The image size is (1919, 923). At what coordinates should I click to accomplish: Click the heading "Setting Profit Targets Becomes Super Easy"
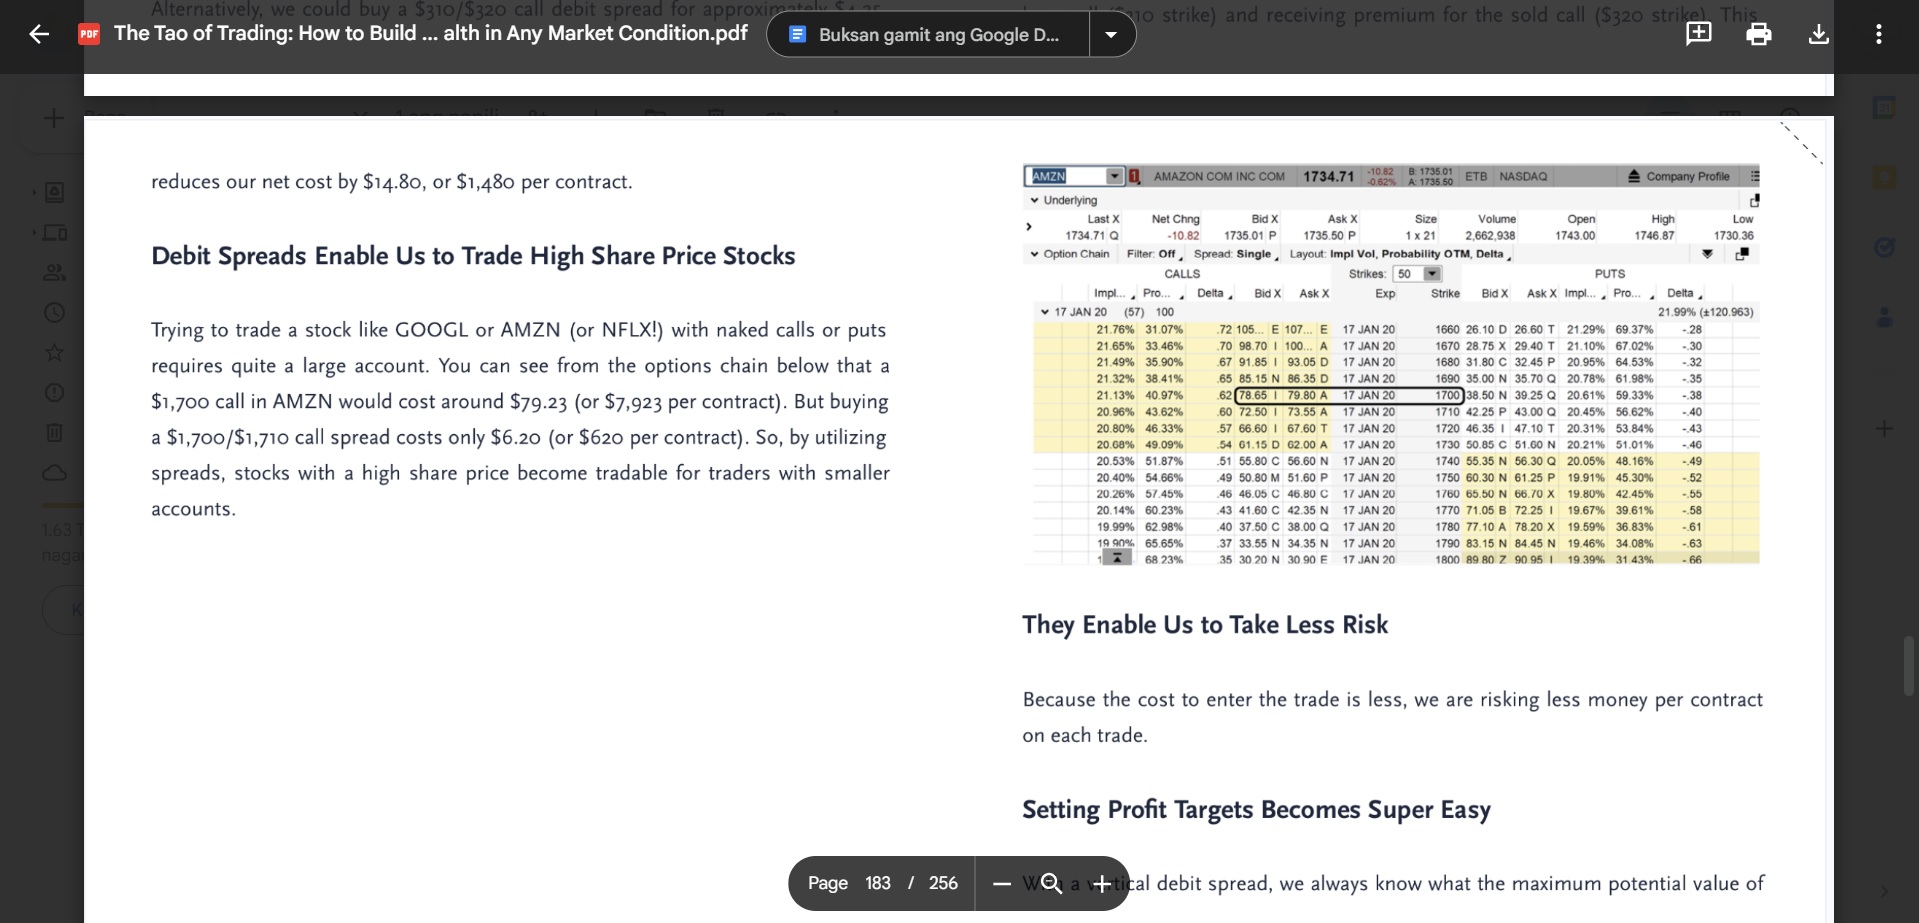coord(1256,810)
